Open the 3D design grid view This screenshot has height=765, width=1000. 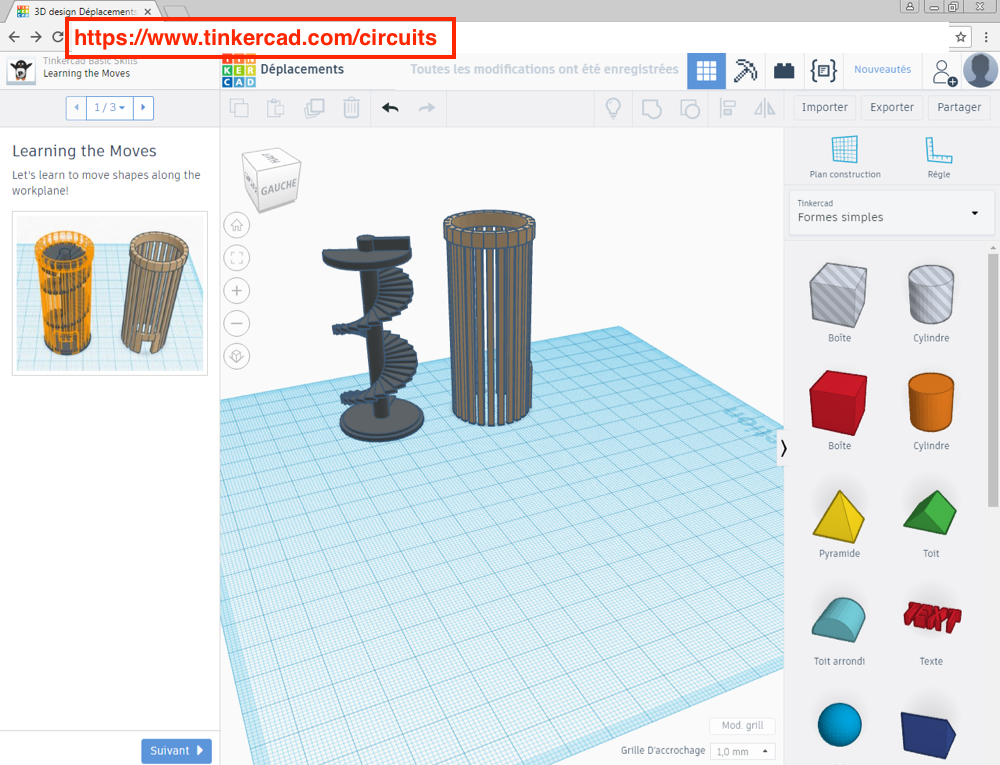coord(706,71)
